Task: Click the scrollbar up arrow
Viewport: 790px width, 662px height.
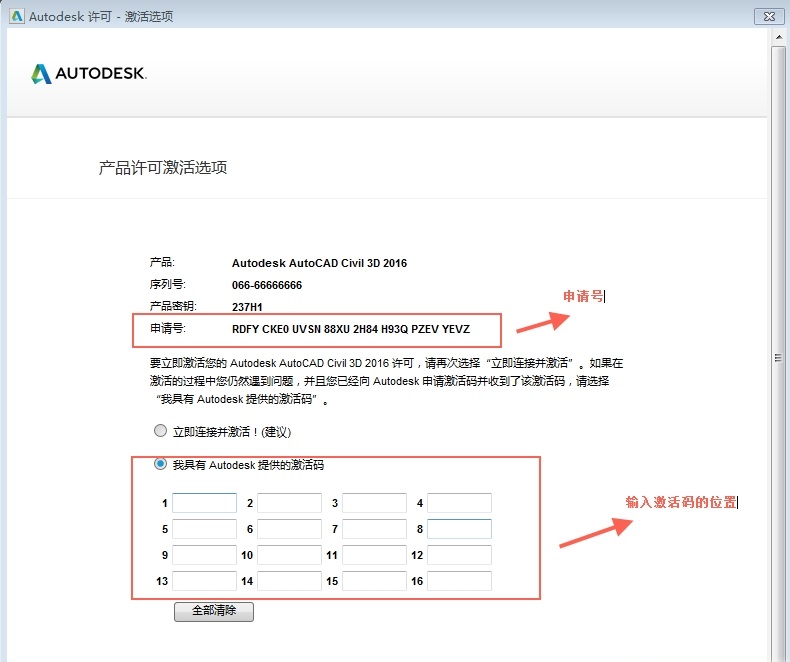Action: [778, 37]
